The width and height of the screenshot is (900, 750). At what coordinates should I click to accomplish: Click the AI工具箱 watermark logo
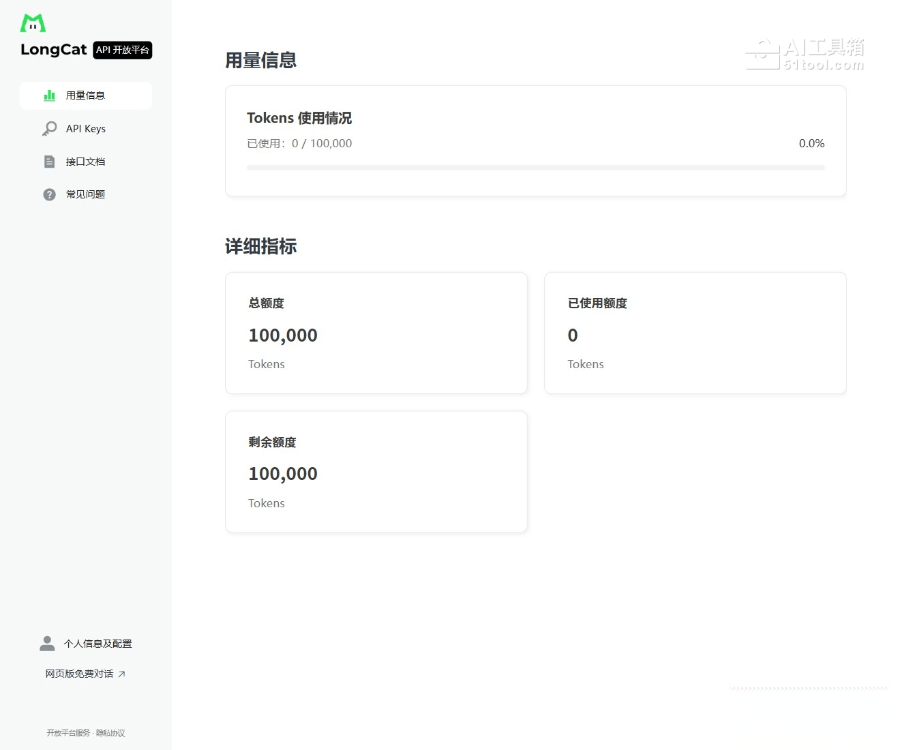pyautogui.click(x=805, y=54)
